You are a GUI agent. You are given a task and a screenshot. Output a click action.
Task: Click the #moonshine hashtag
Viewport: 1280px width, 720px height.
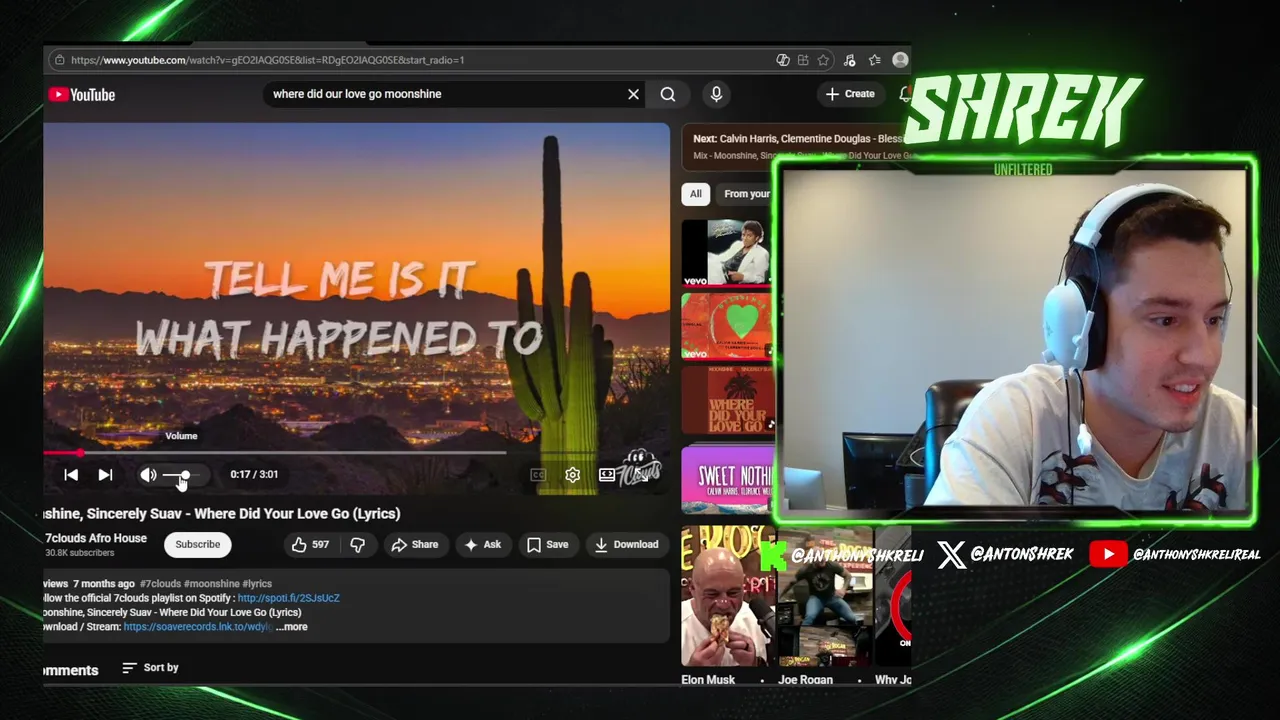click(x=212, y=584)
